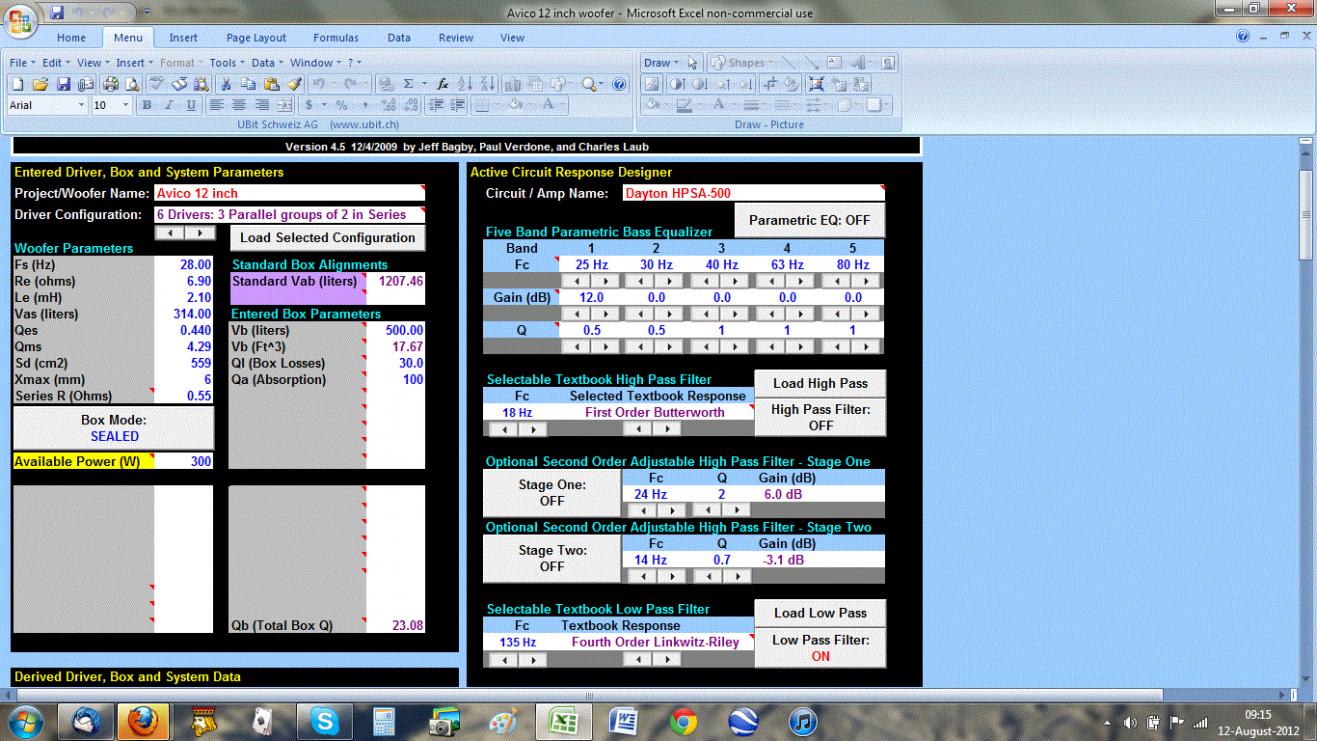Click the More Contrast icon in Draw toolbar
1317x741 pixels.
678,84
